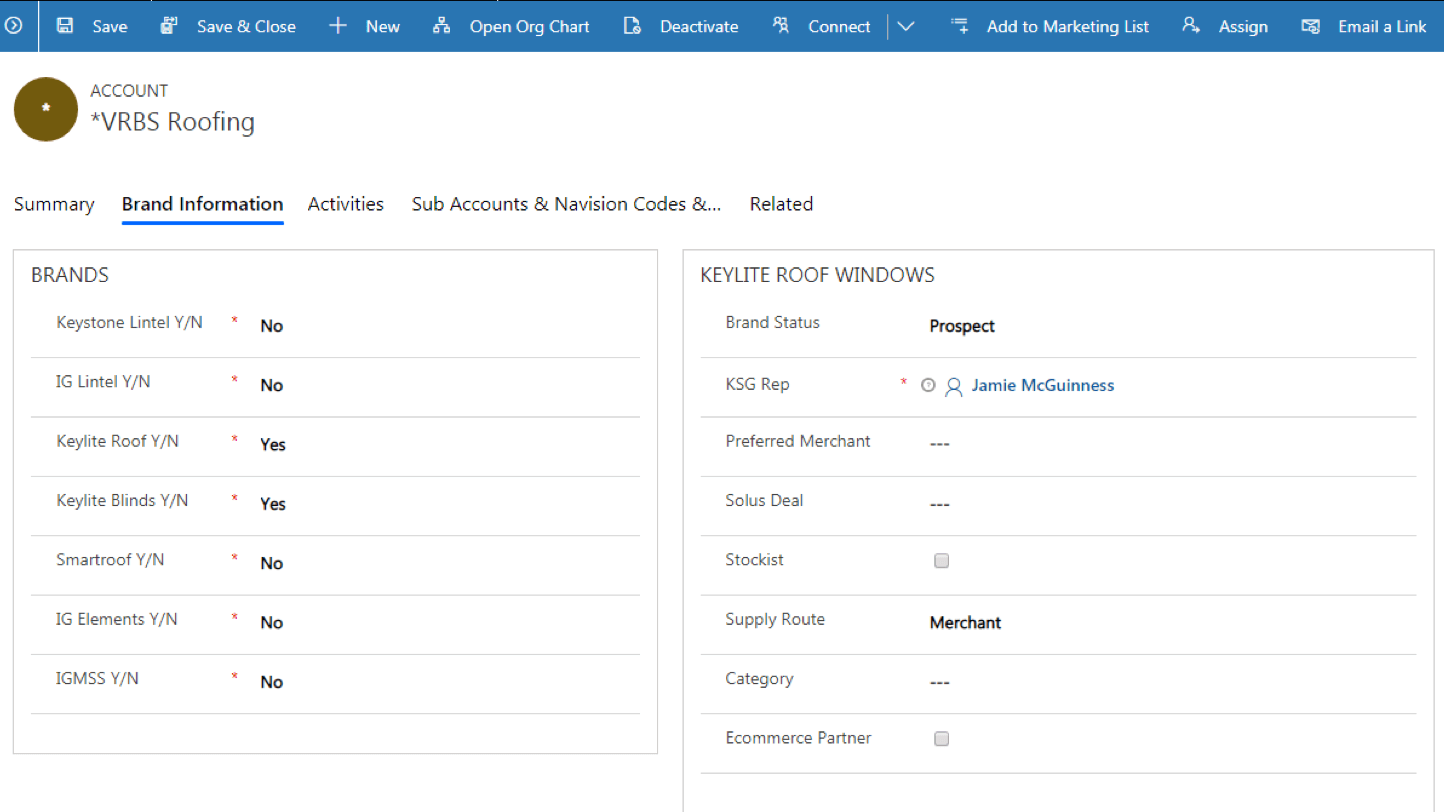Click the Save floppy disk icon
The height and width of the screenshot is (812, 1444).
coord(65,26)
